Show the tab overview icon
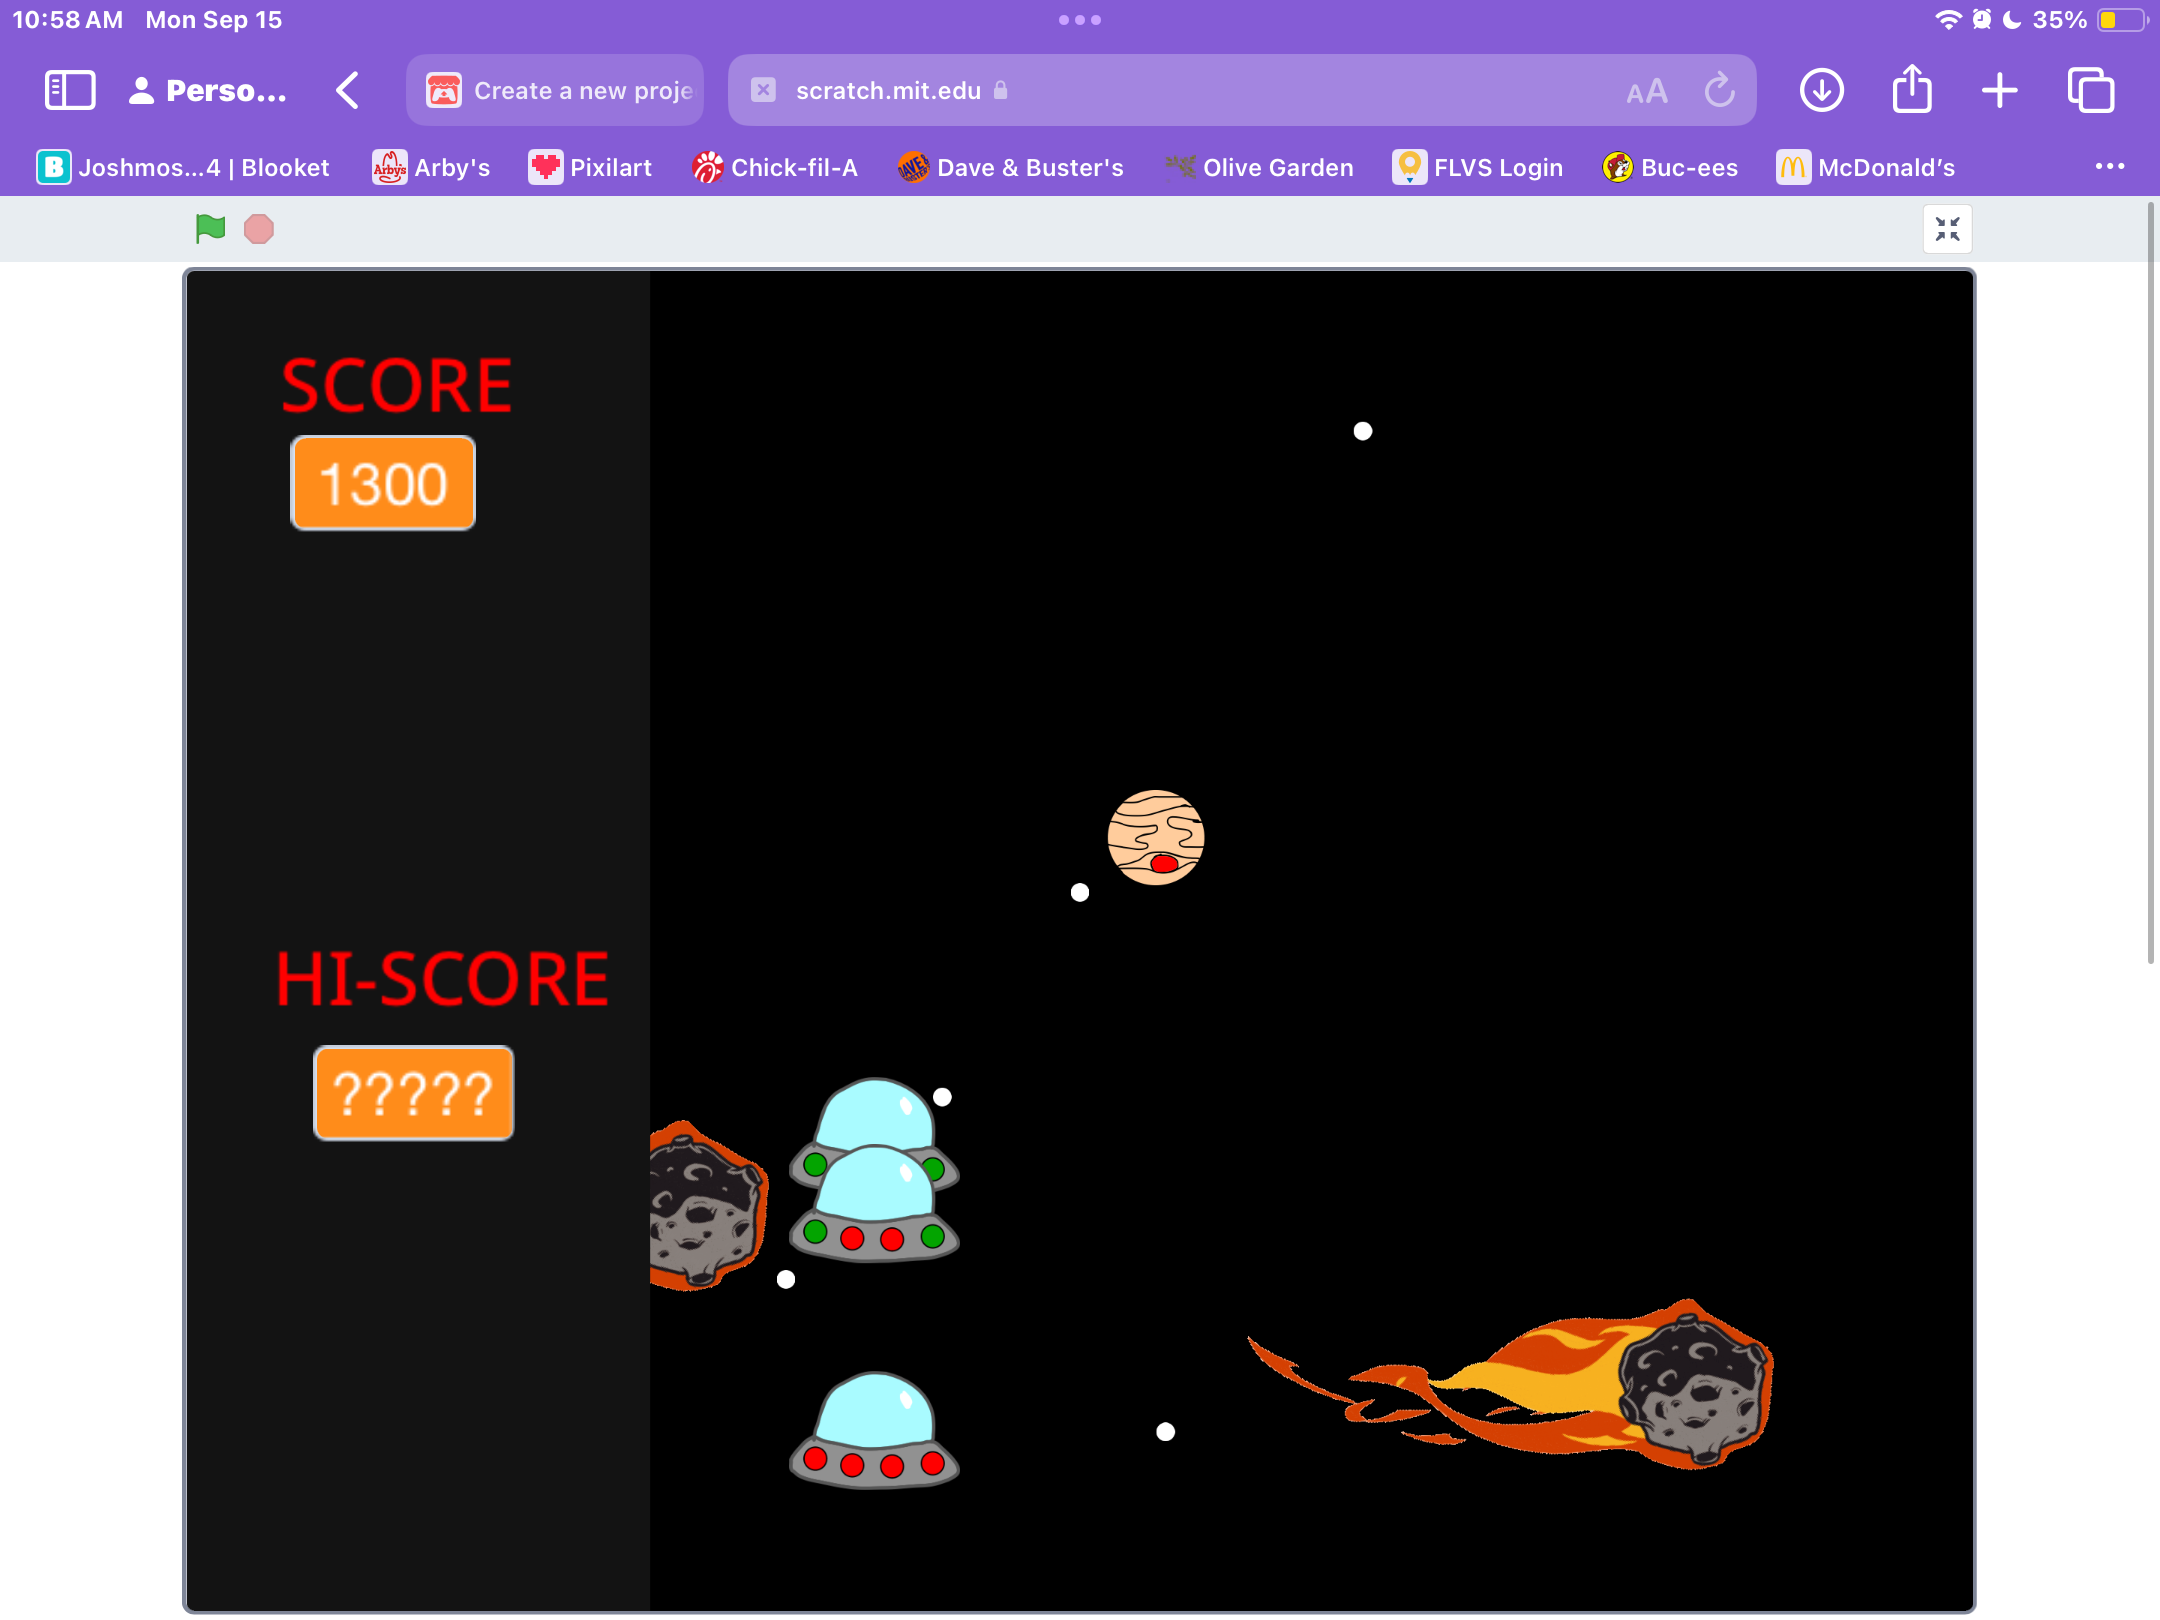The width and height of the screenshot is (2160, 1620). [x=2090, y=91]
